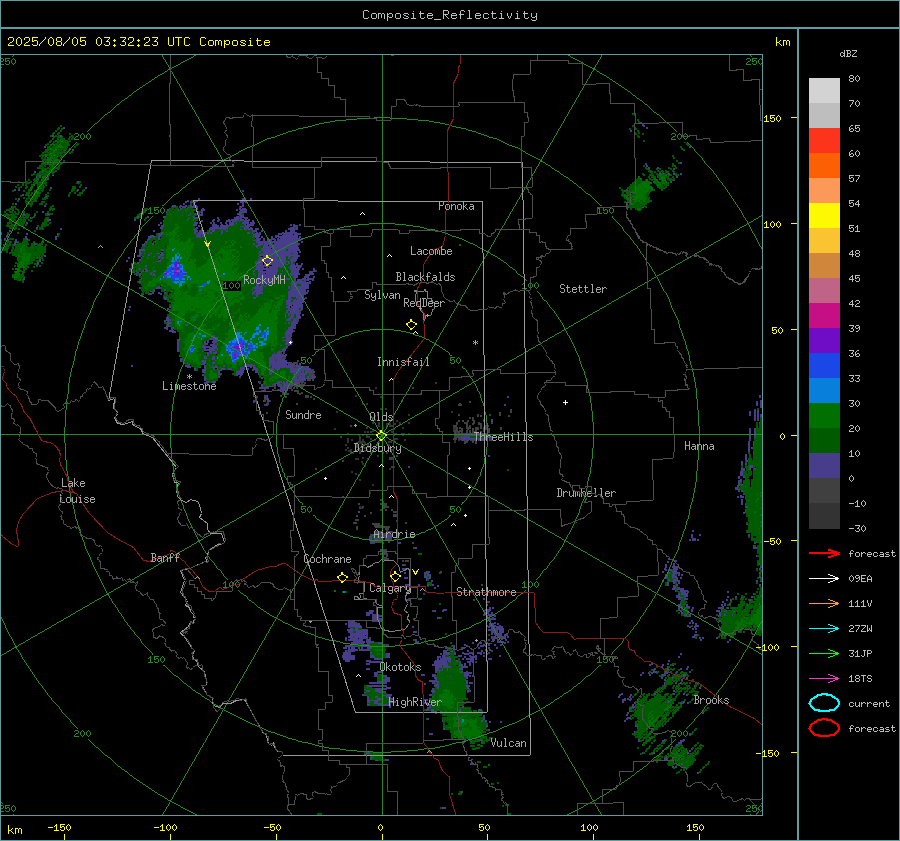Click the RedDeer city label

coord(424,303)
